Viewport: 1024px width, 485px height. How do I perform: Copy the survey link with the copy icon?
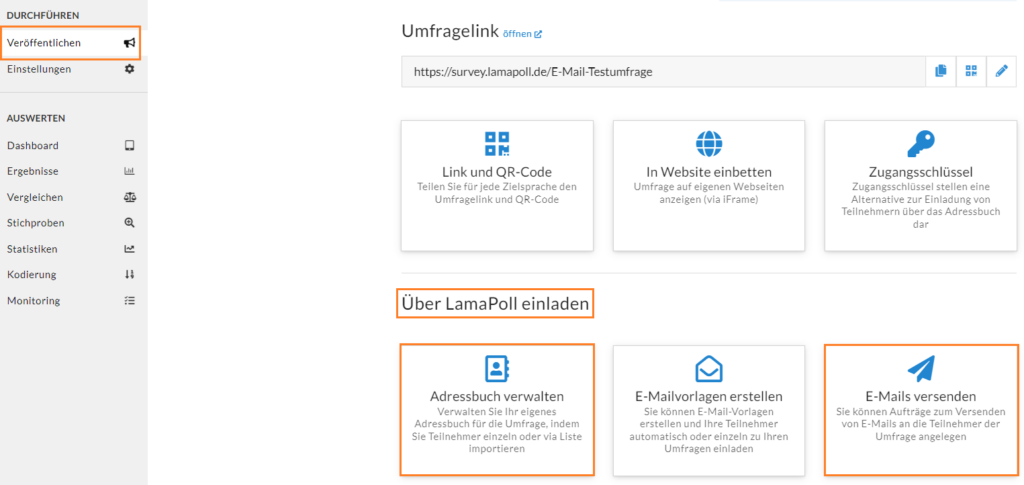pos(940,72)
